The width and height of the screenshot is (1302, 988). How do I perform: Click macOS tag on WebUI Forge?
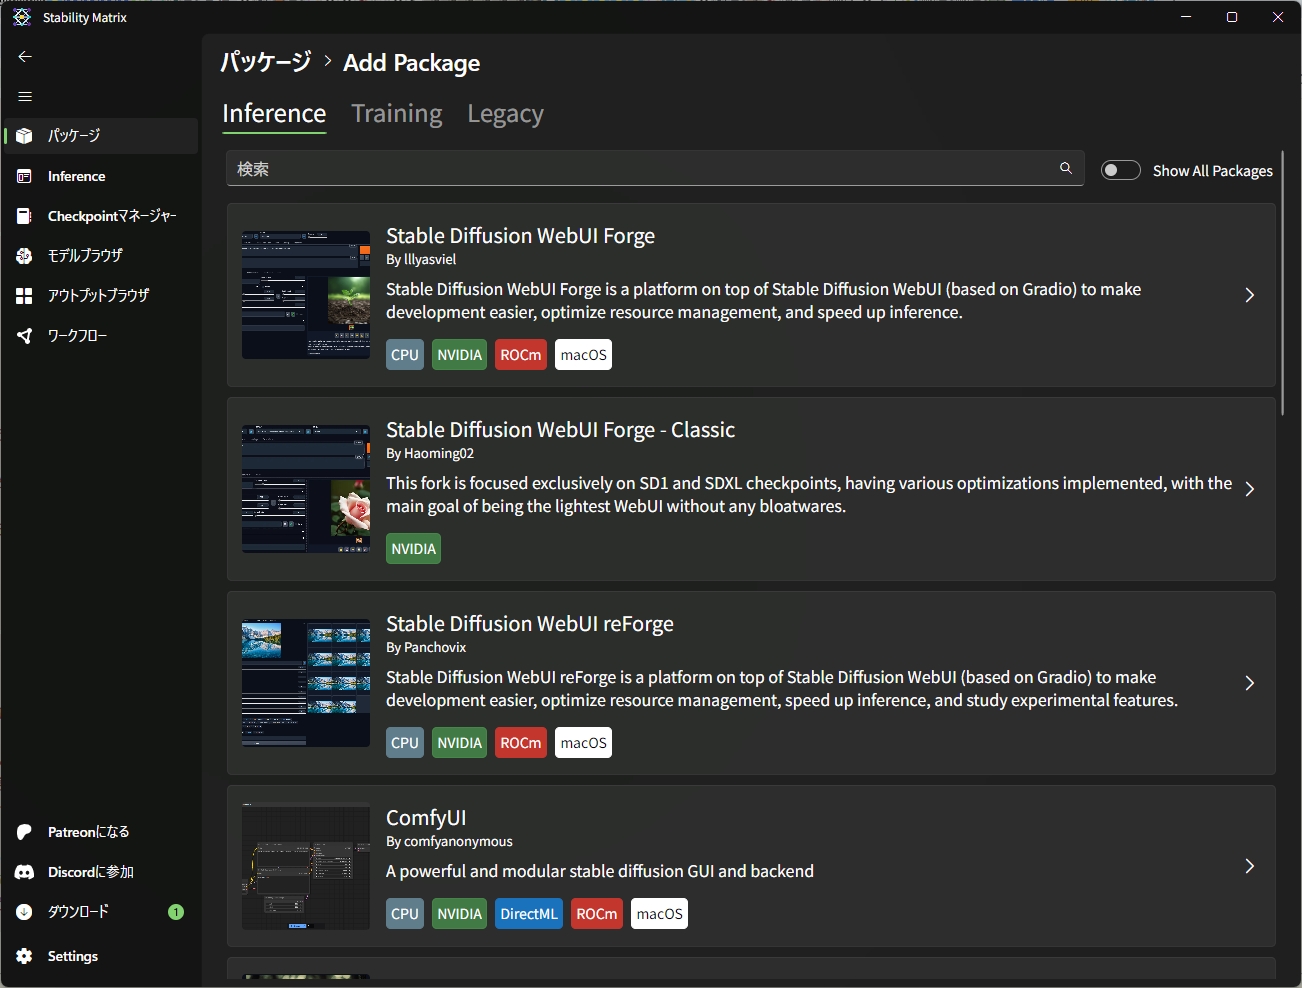(583, 355)
